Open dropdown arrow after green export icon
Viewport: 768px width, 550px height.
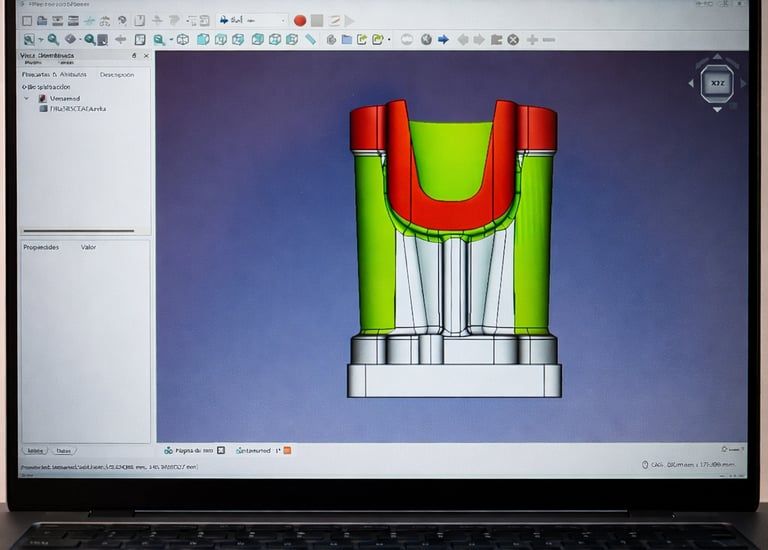[389, 40]
